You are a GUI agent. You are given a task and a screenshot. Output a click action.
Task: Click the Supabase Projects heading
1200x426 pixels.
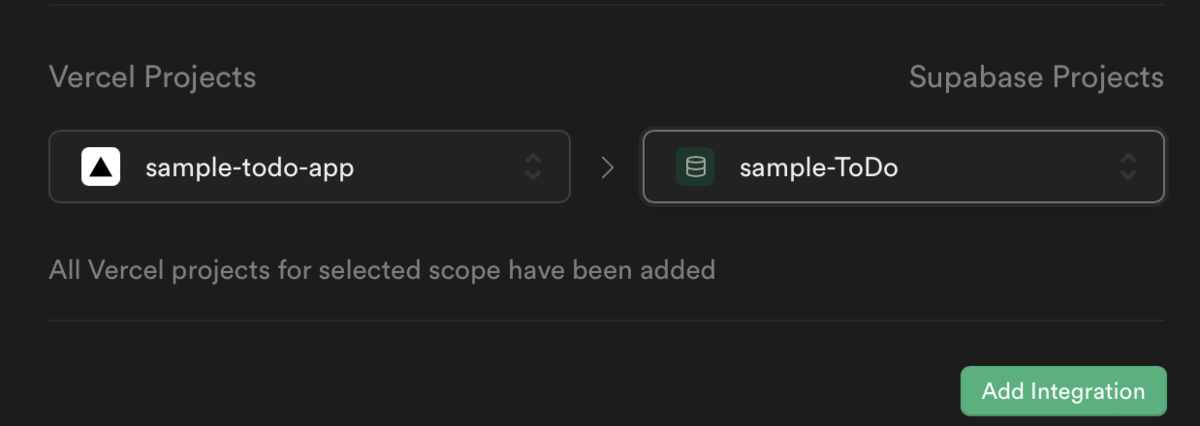pos(1036,77)
